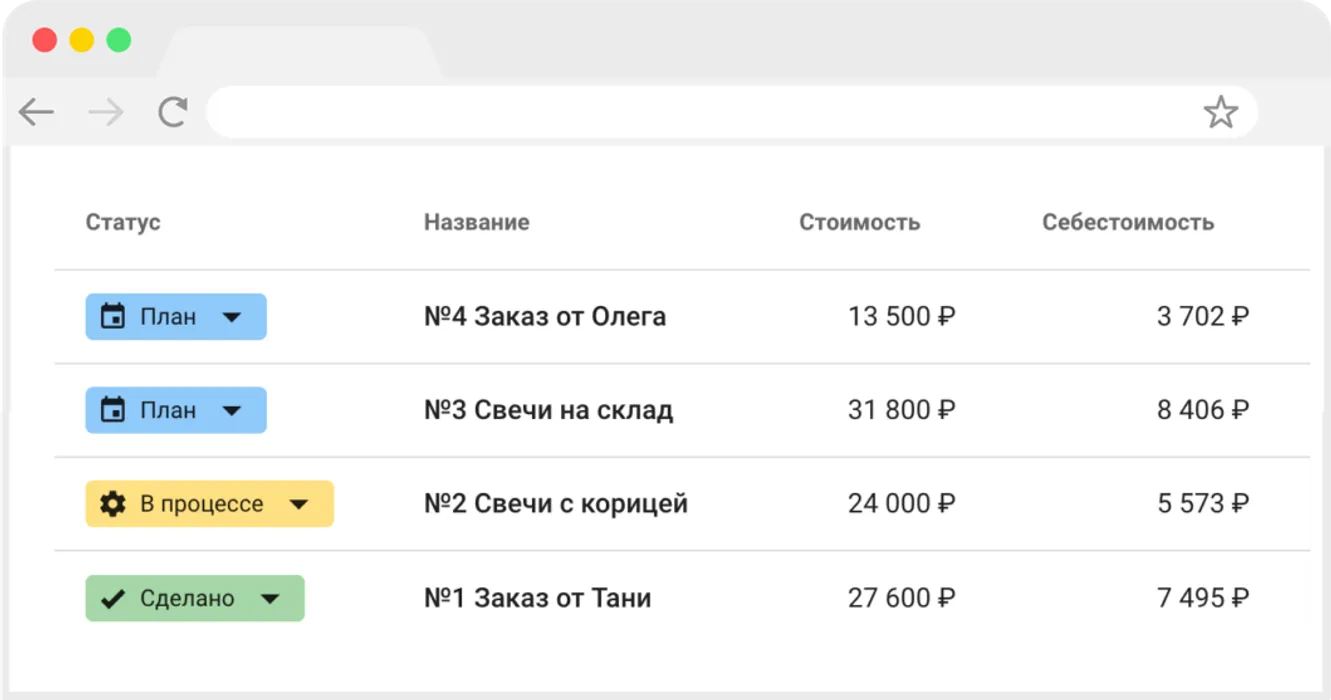The width and height of the screenshot is (1331, 700).
Task: Click gear icon in В процессе status
Action: (x=113, y=504)
